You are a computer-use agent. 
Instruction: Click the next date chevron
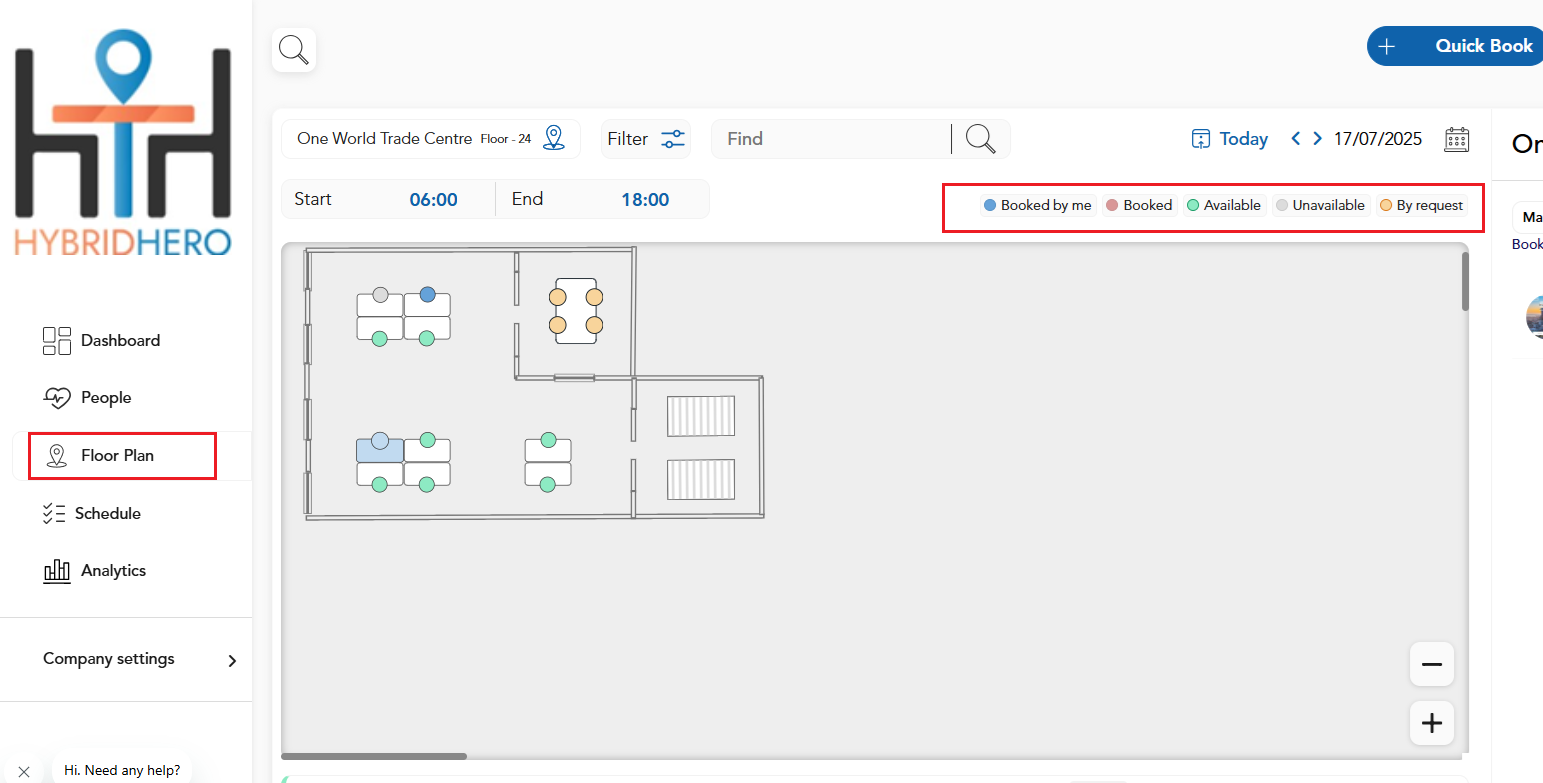[x=1317, y=139]
